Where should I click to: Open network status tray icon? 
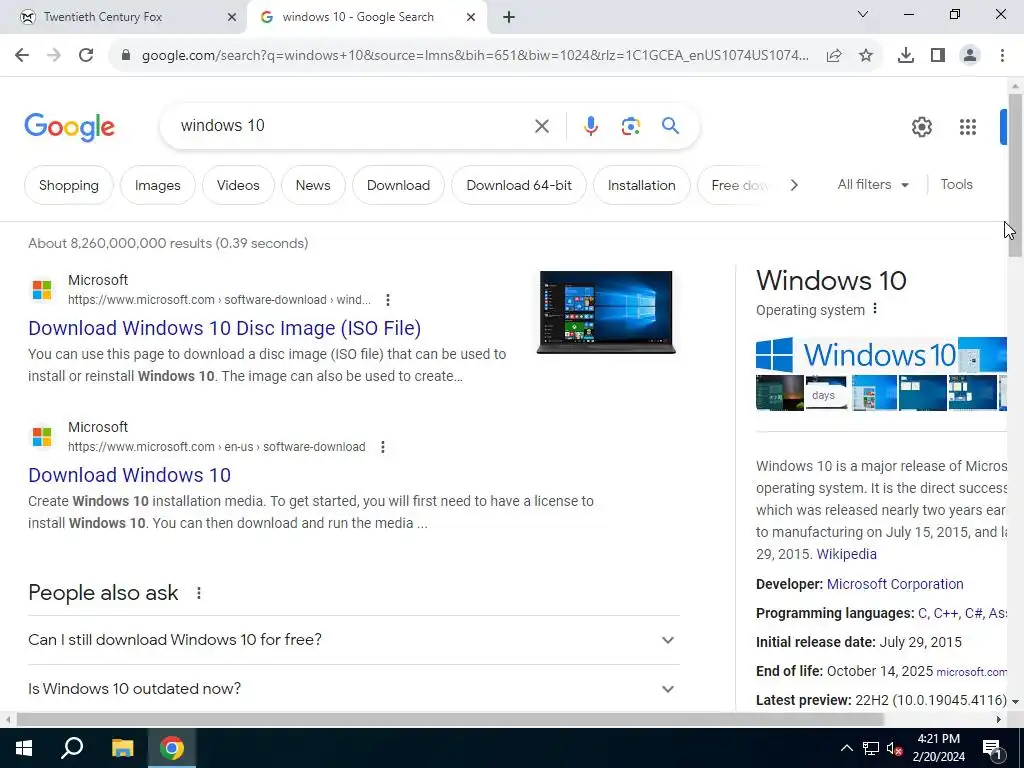click(x=871, y=748)
